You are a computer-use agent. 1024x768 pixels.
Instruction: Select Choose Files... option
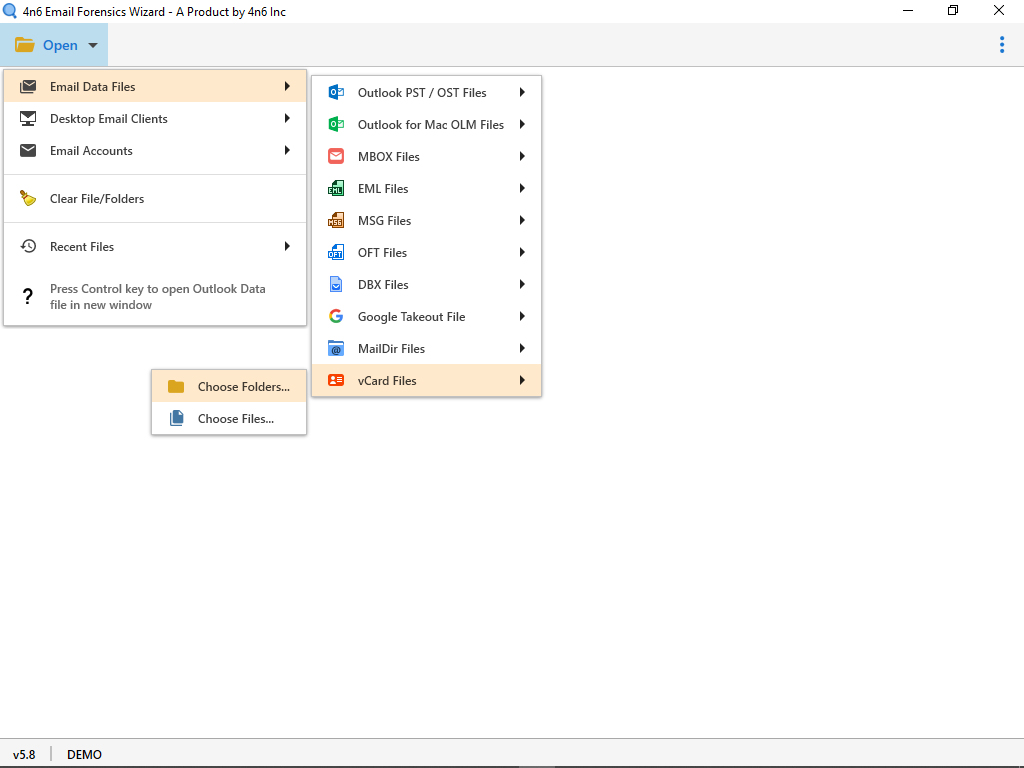[x=229, y=419]
